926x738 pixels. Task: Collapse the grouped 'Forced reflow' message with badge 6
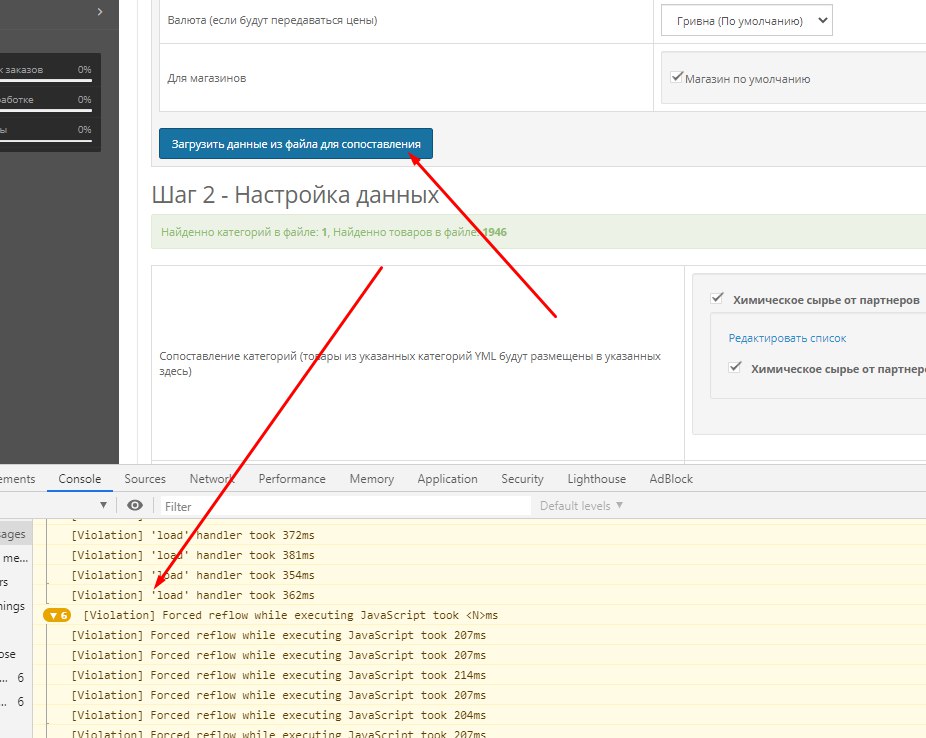click(57, 615)
